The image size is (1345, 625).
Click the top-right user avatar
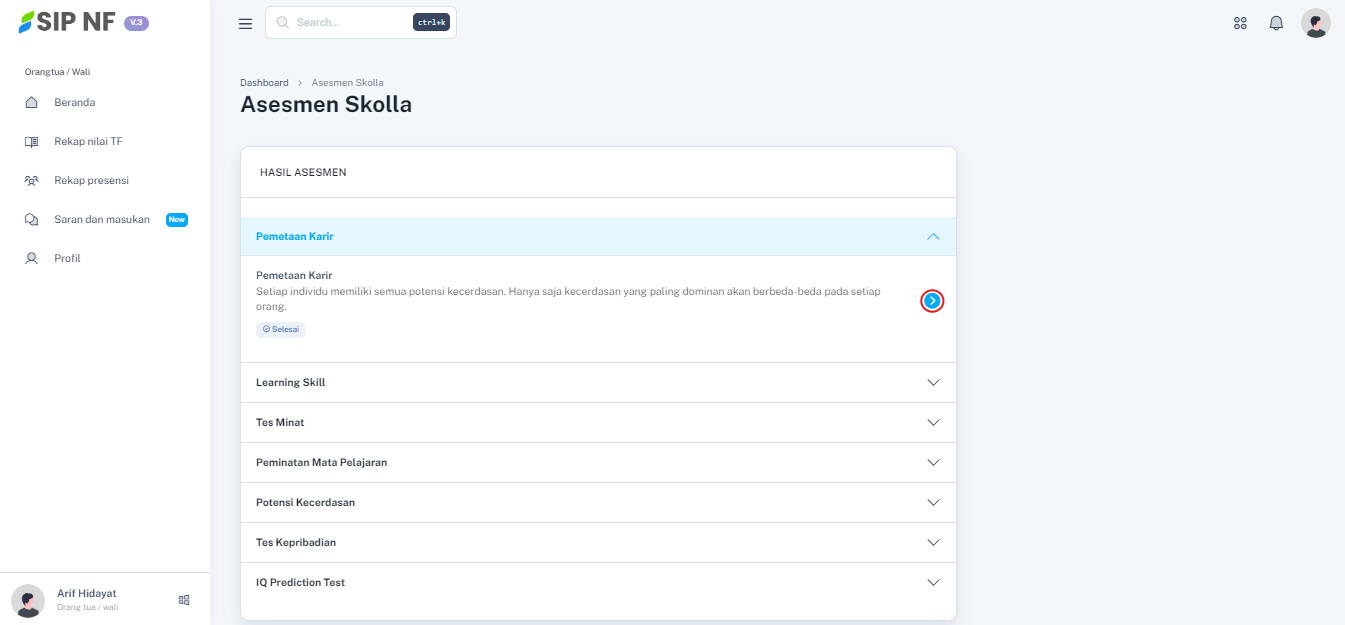click(x=1315, y=23)
